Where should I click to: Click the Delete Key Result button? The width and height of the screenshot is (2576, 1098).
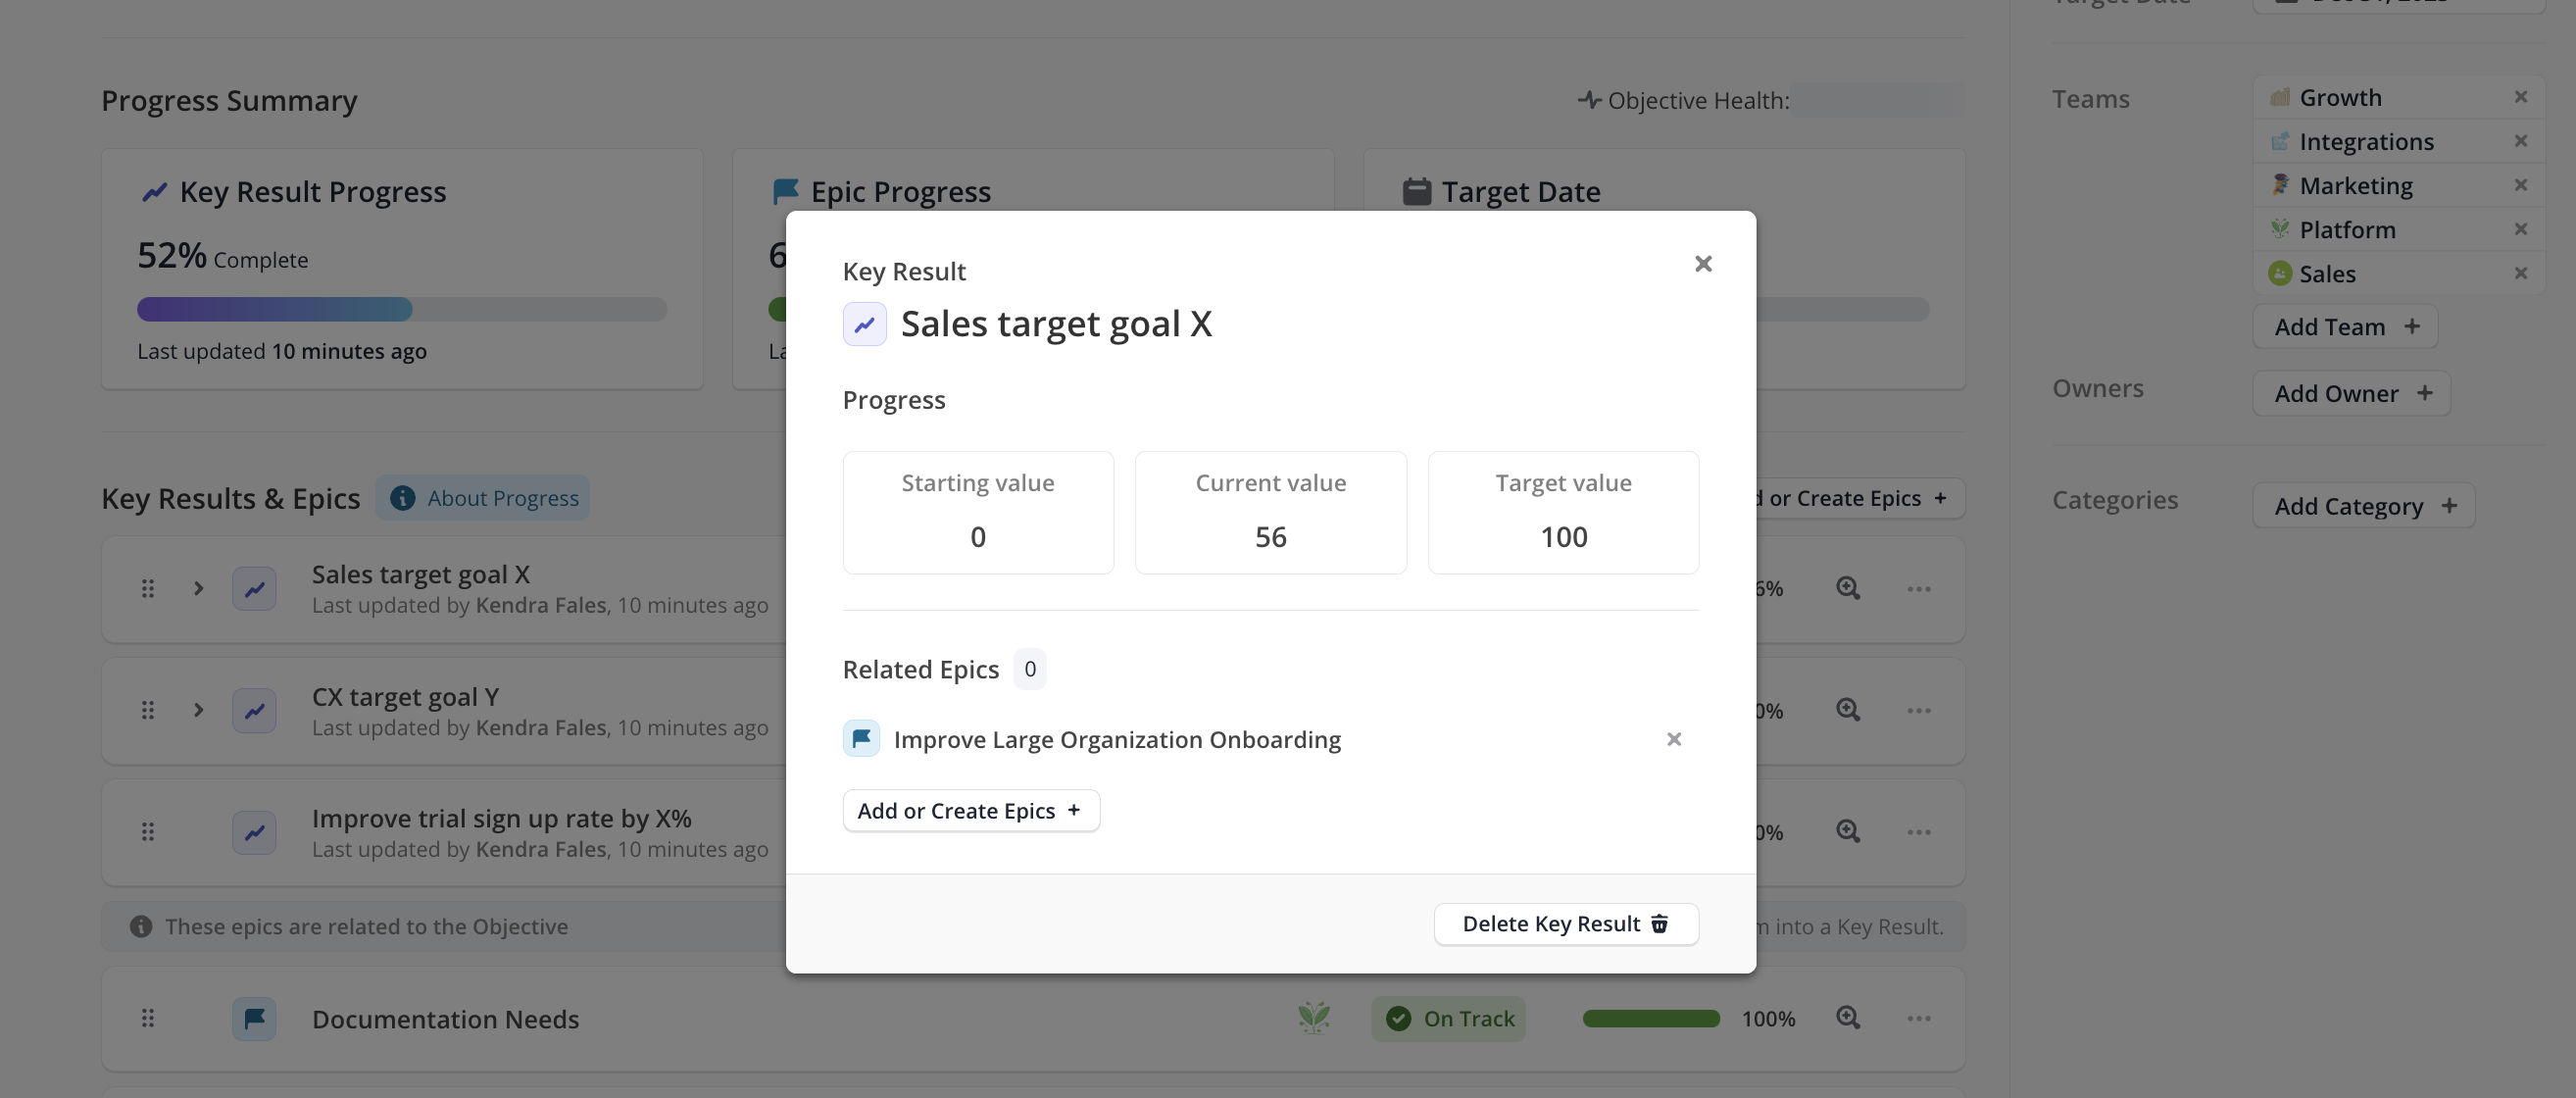(x=1564, y=923)
